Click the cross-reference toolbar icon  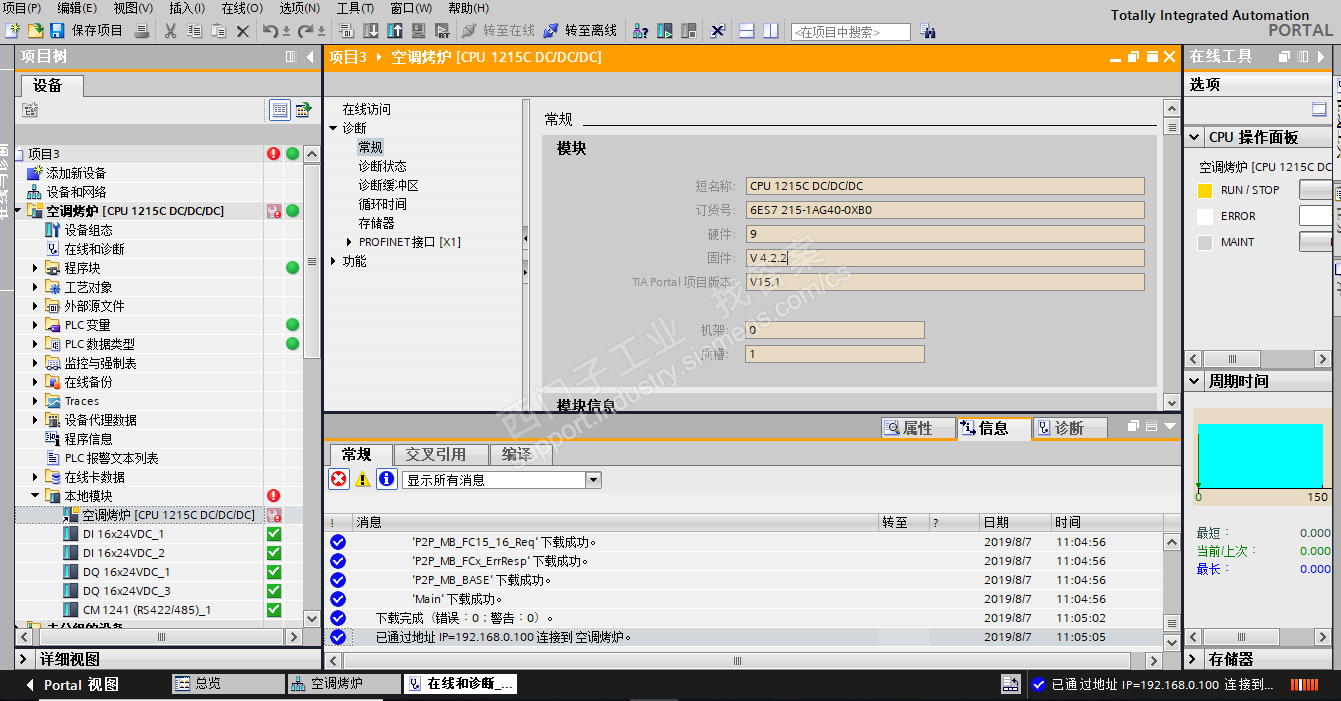(717, 31)
